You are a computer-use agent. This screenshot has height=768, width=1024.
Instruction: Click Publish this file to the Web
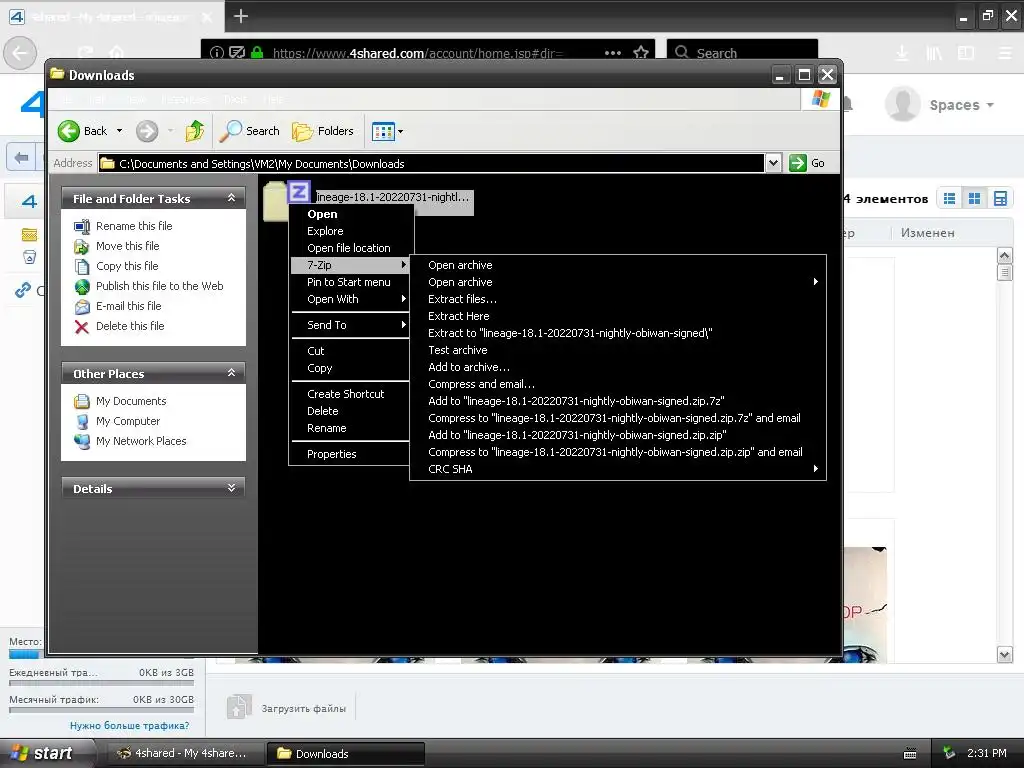(x=159, y=286)
